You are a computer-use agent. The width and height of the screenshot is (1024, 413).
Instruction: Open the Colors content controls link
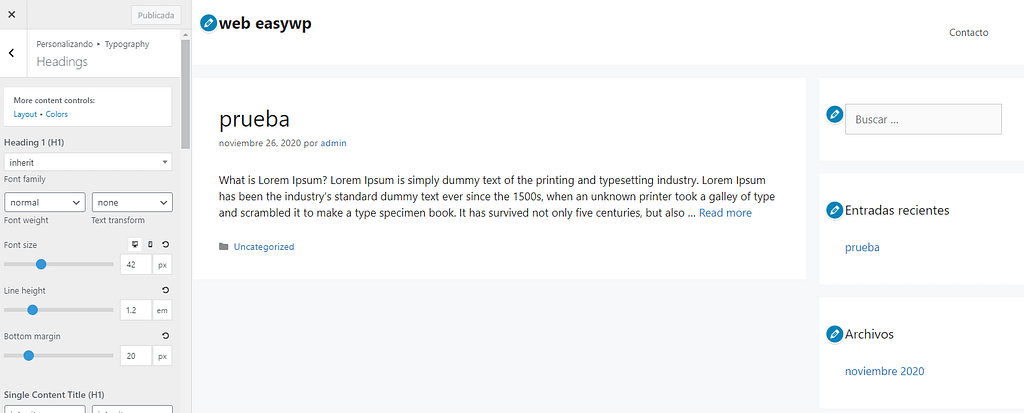pos(57,114)
